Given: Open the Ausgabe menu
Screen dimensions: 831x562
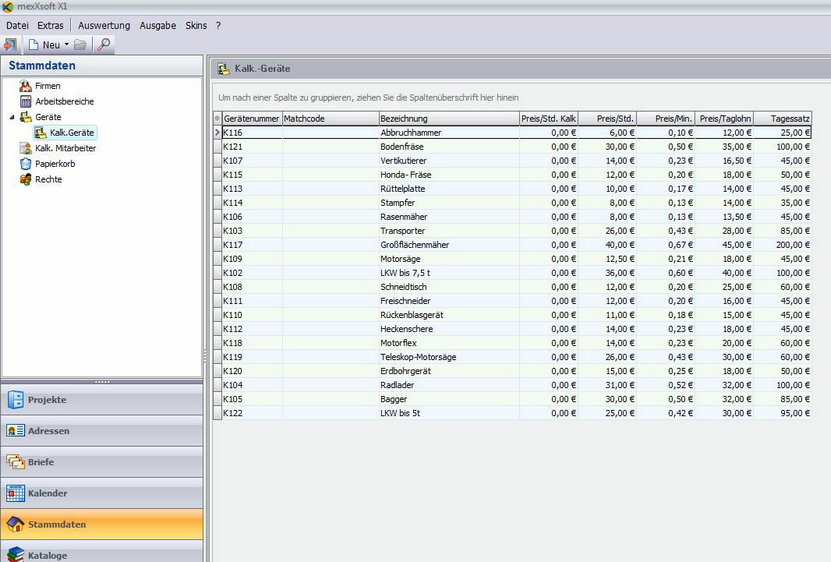Looking at the screenshot, I should click(x=158, y=25).
